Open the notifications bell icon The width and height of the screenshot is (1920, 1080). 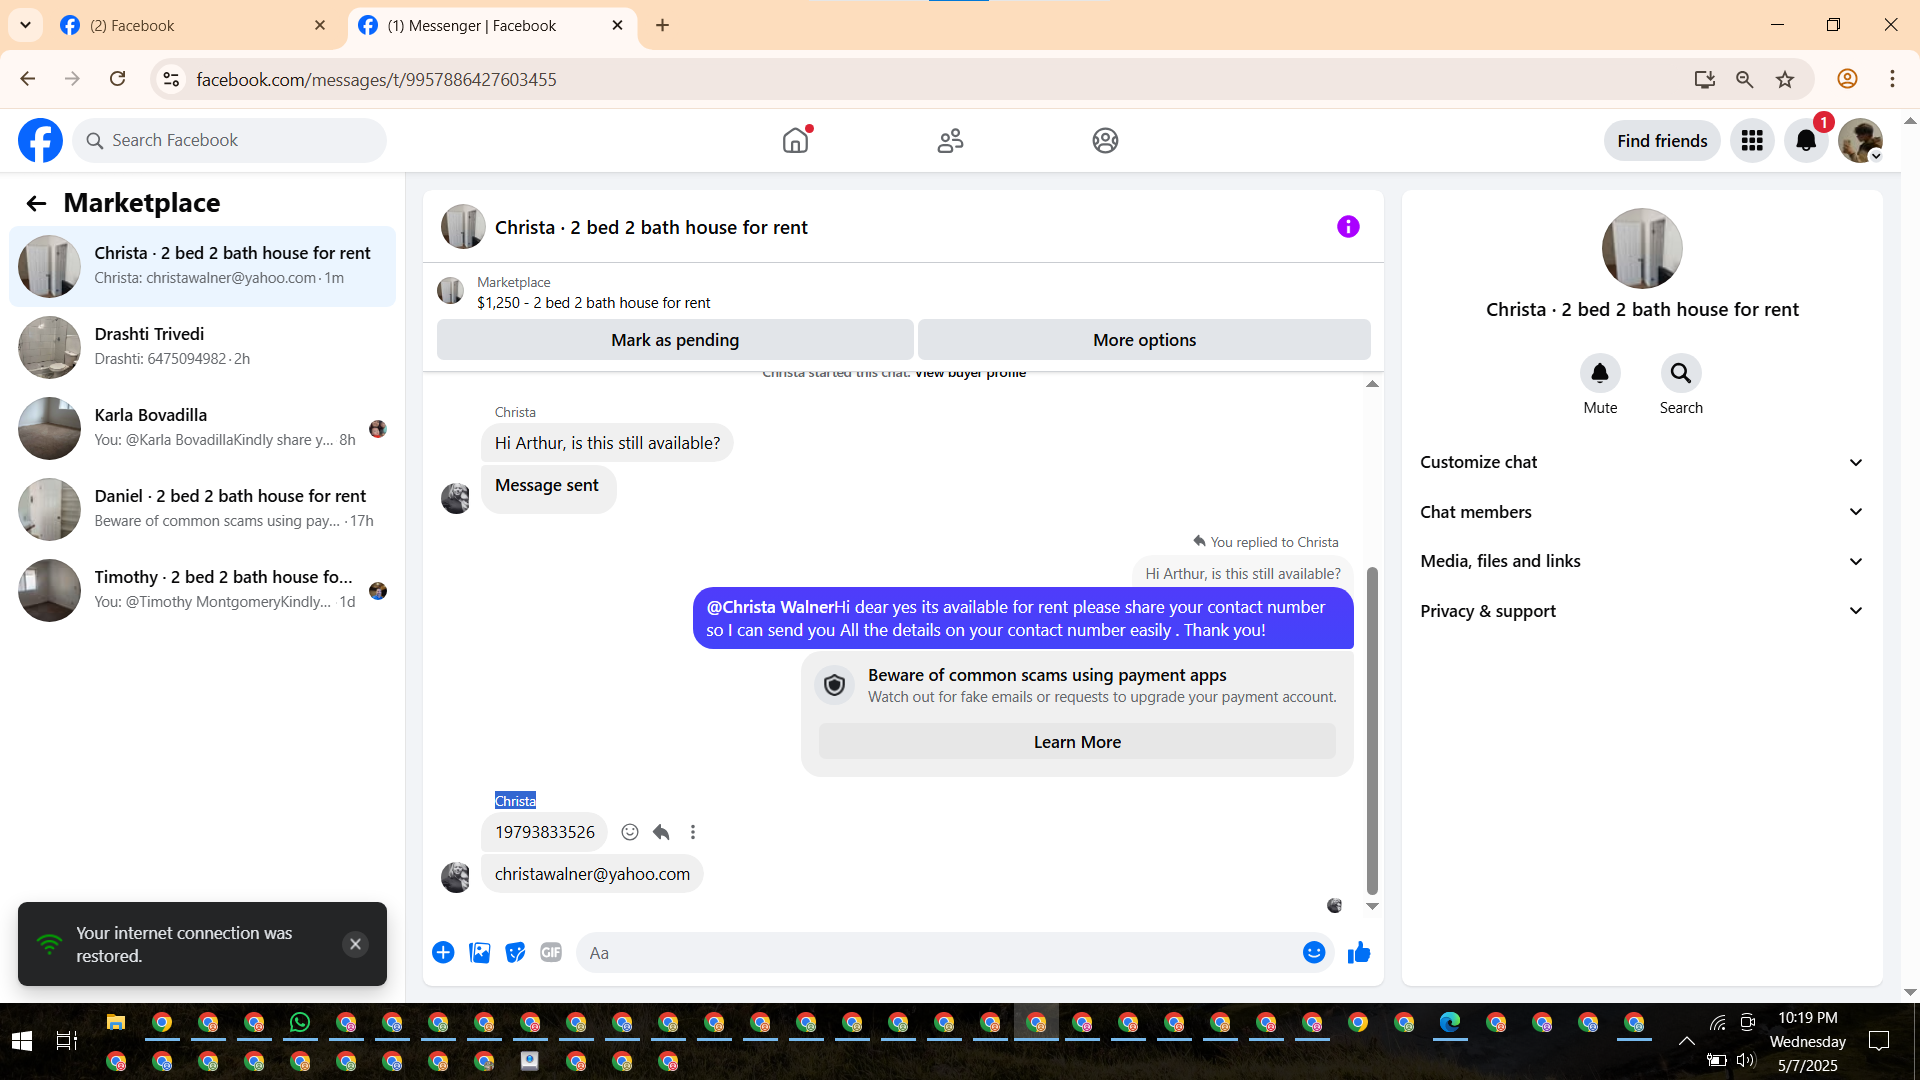tap(1806, 141)
